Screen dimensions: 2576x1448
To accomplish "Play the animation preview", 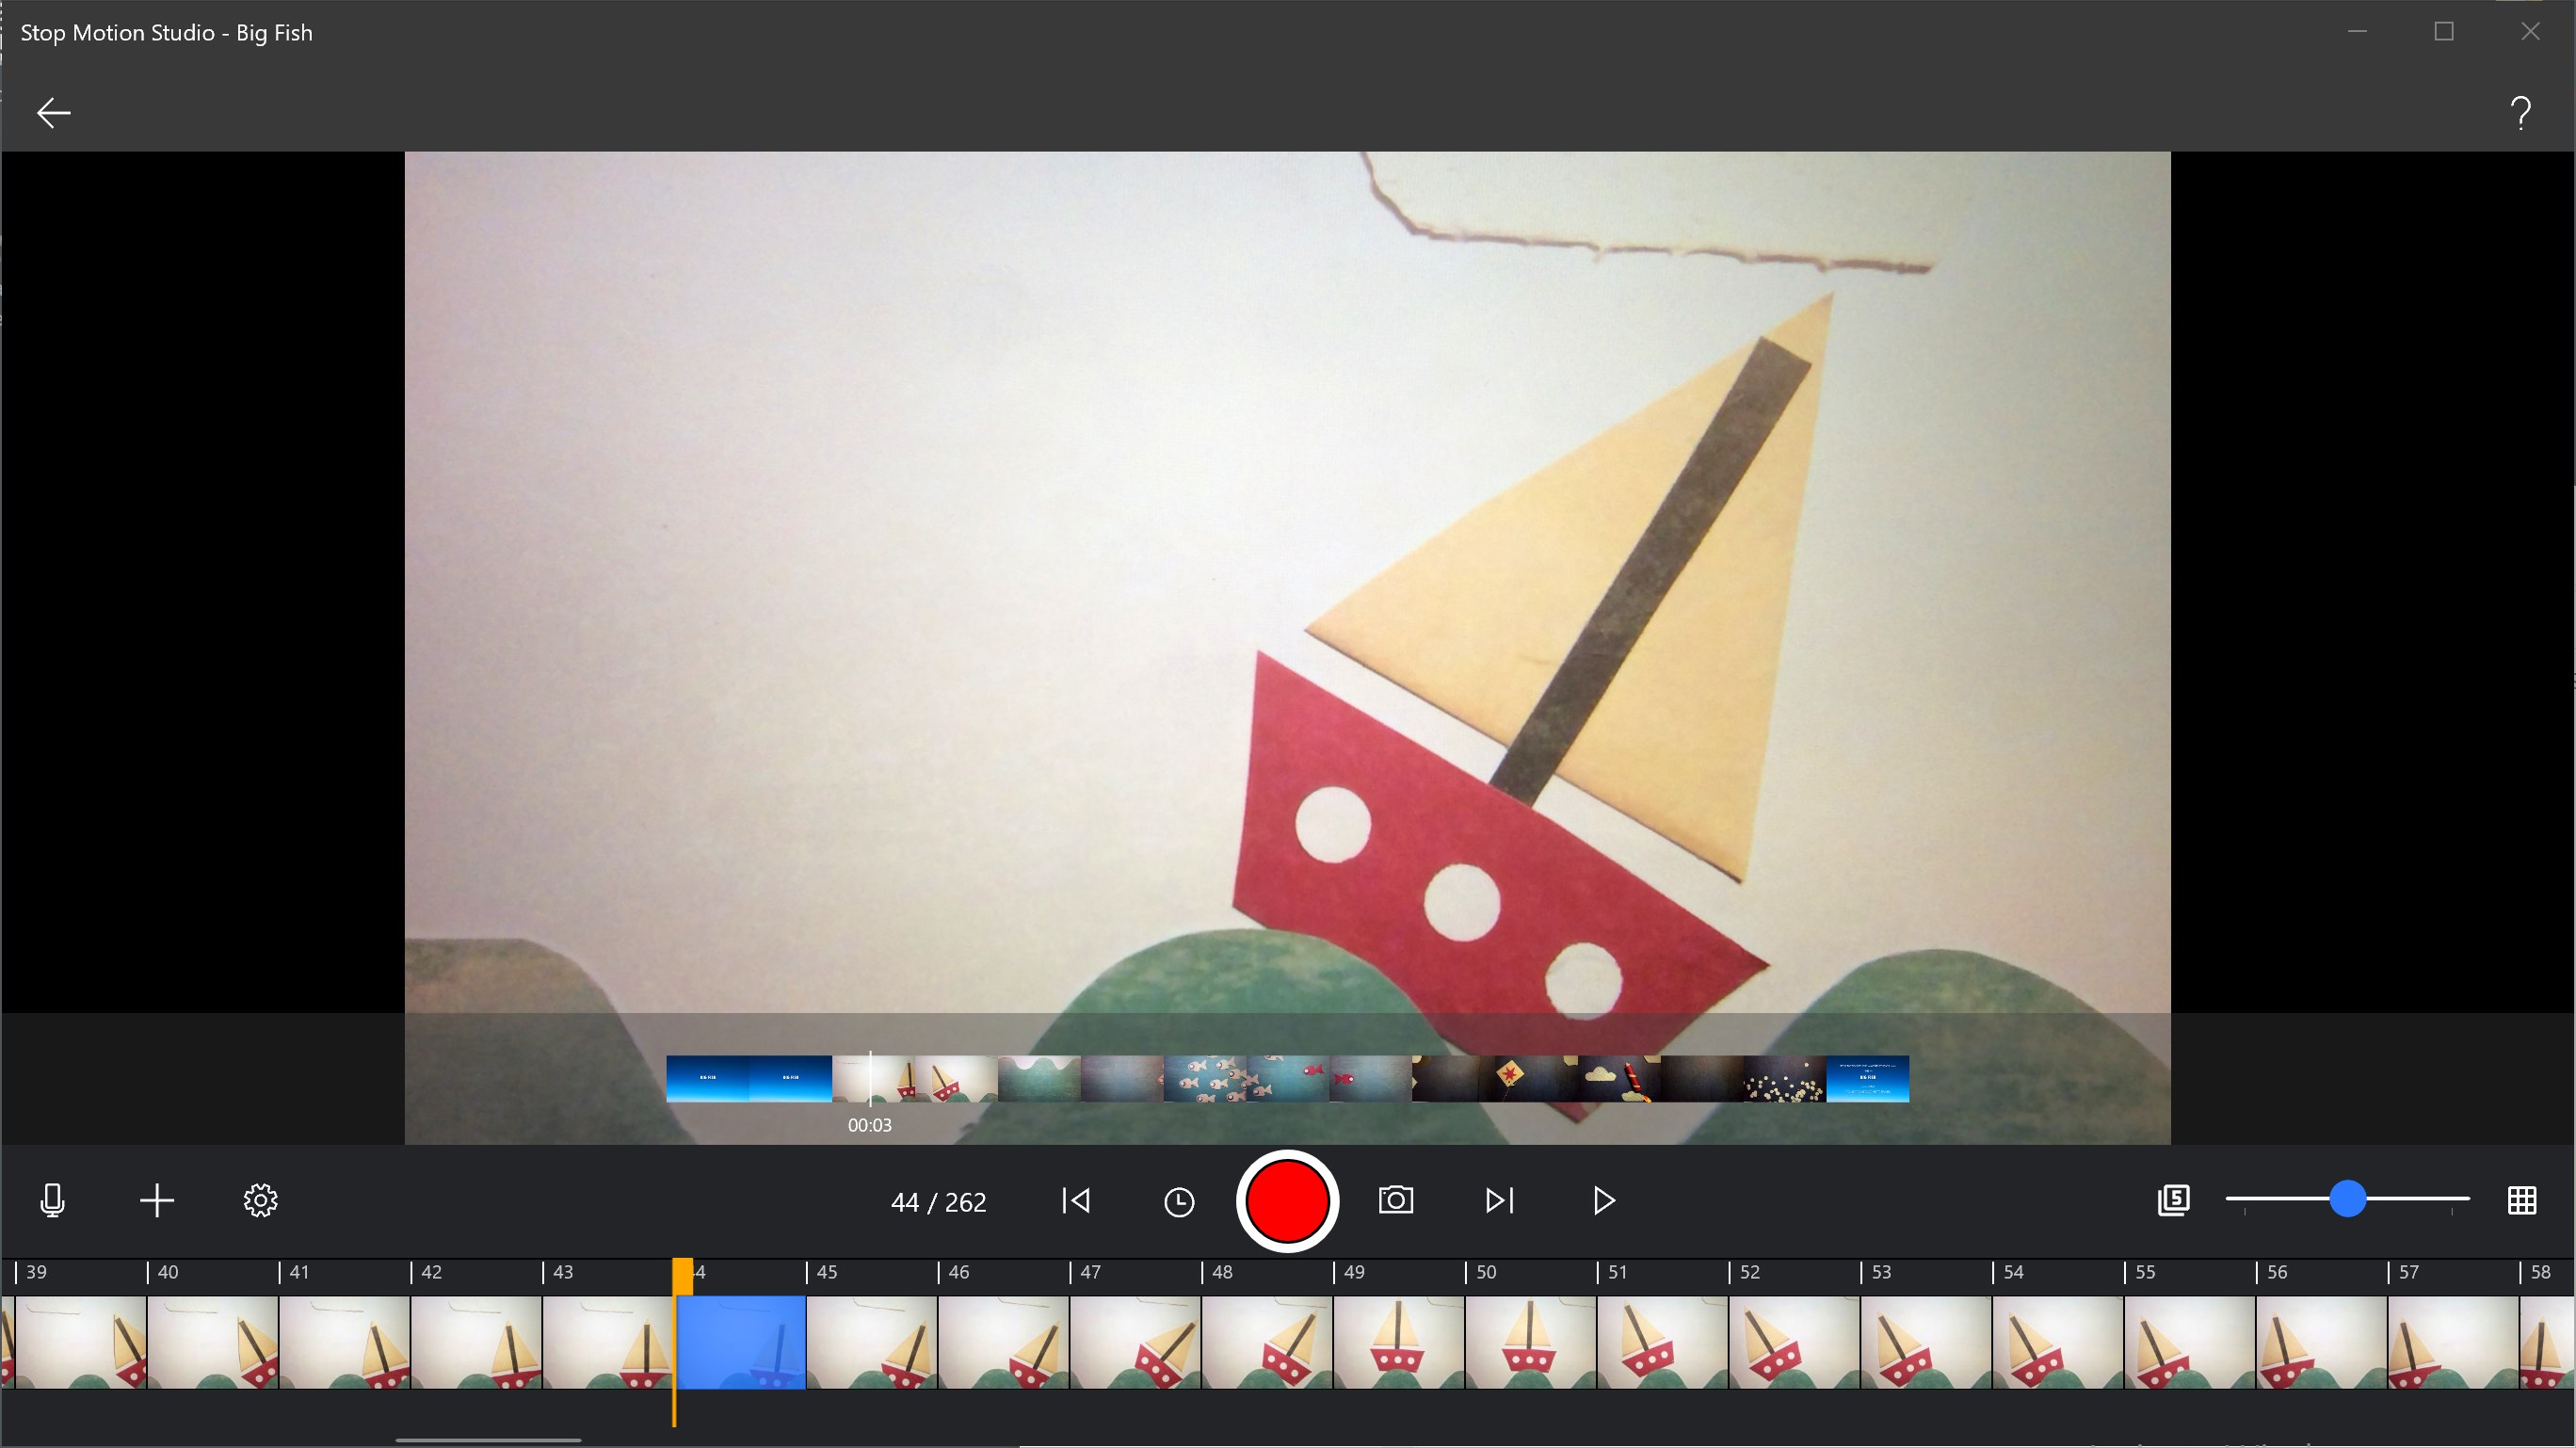I will tap(1603, 1201).
